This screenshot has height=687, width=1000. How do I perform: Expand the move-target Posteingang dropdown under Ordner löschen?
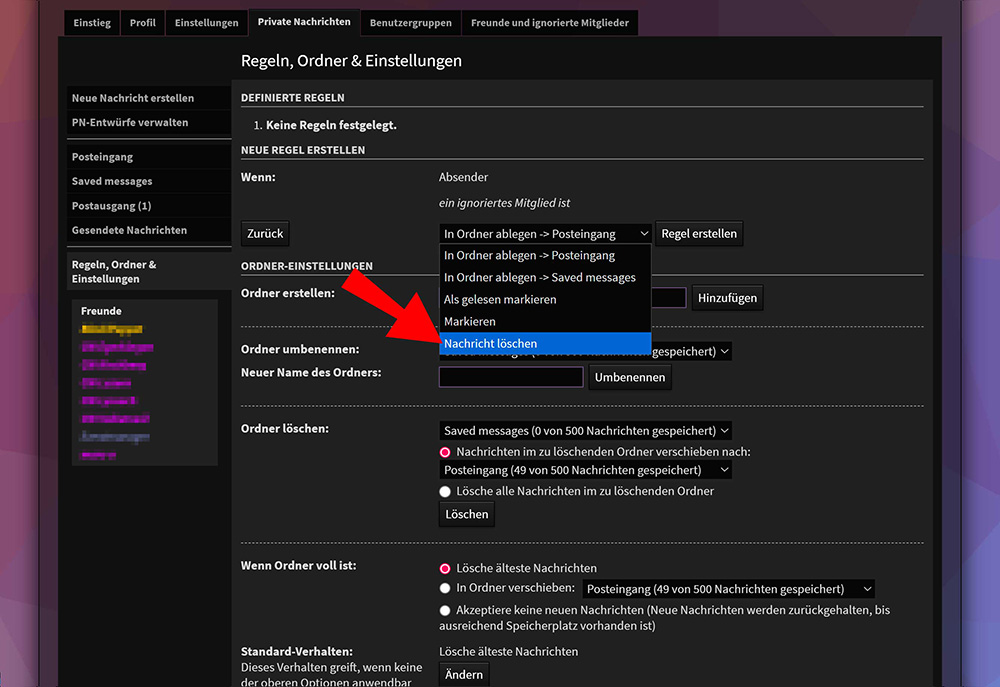point(586,470)
